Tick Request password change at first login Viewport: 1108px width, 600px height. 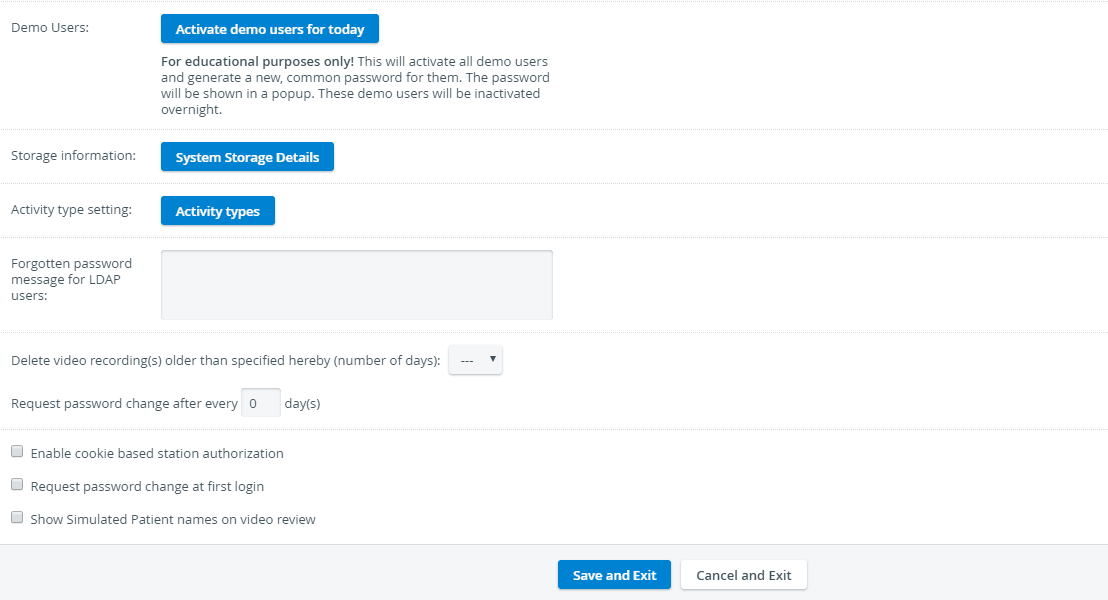point(17,485)
